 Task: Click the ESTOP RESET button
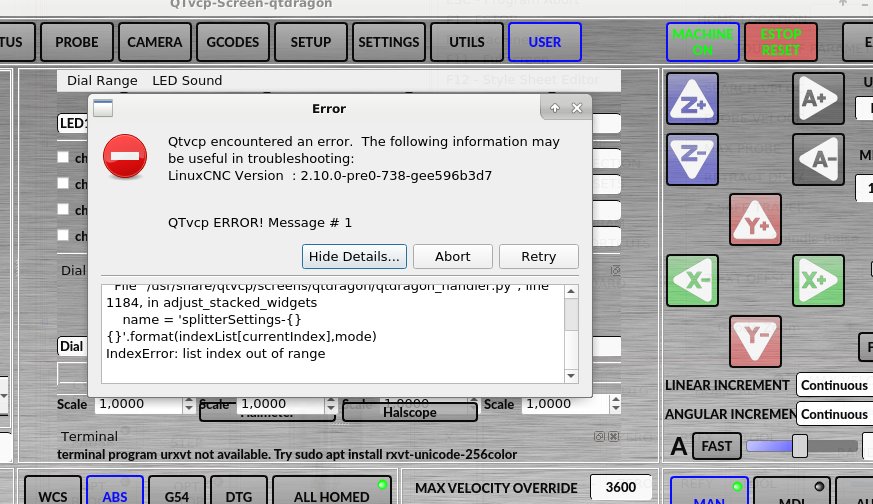pyautogui.click(x=781, y=42)
